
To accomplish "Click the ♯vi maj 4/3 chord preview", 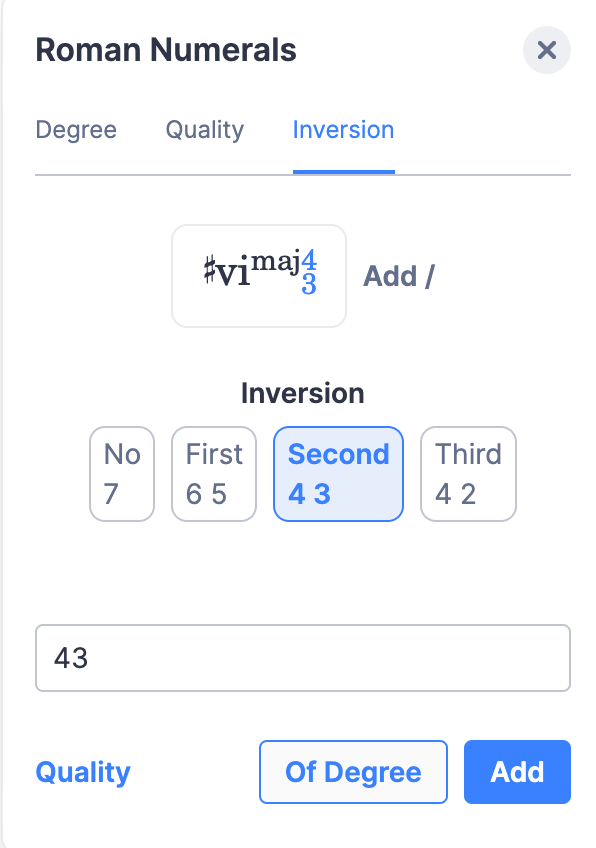I will point(258,275).
